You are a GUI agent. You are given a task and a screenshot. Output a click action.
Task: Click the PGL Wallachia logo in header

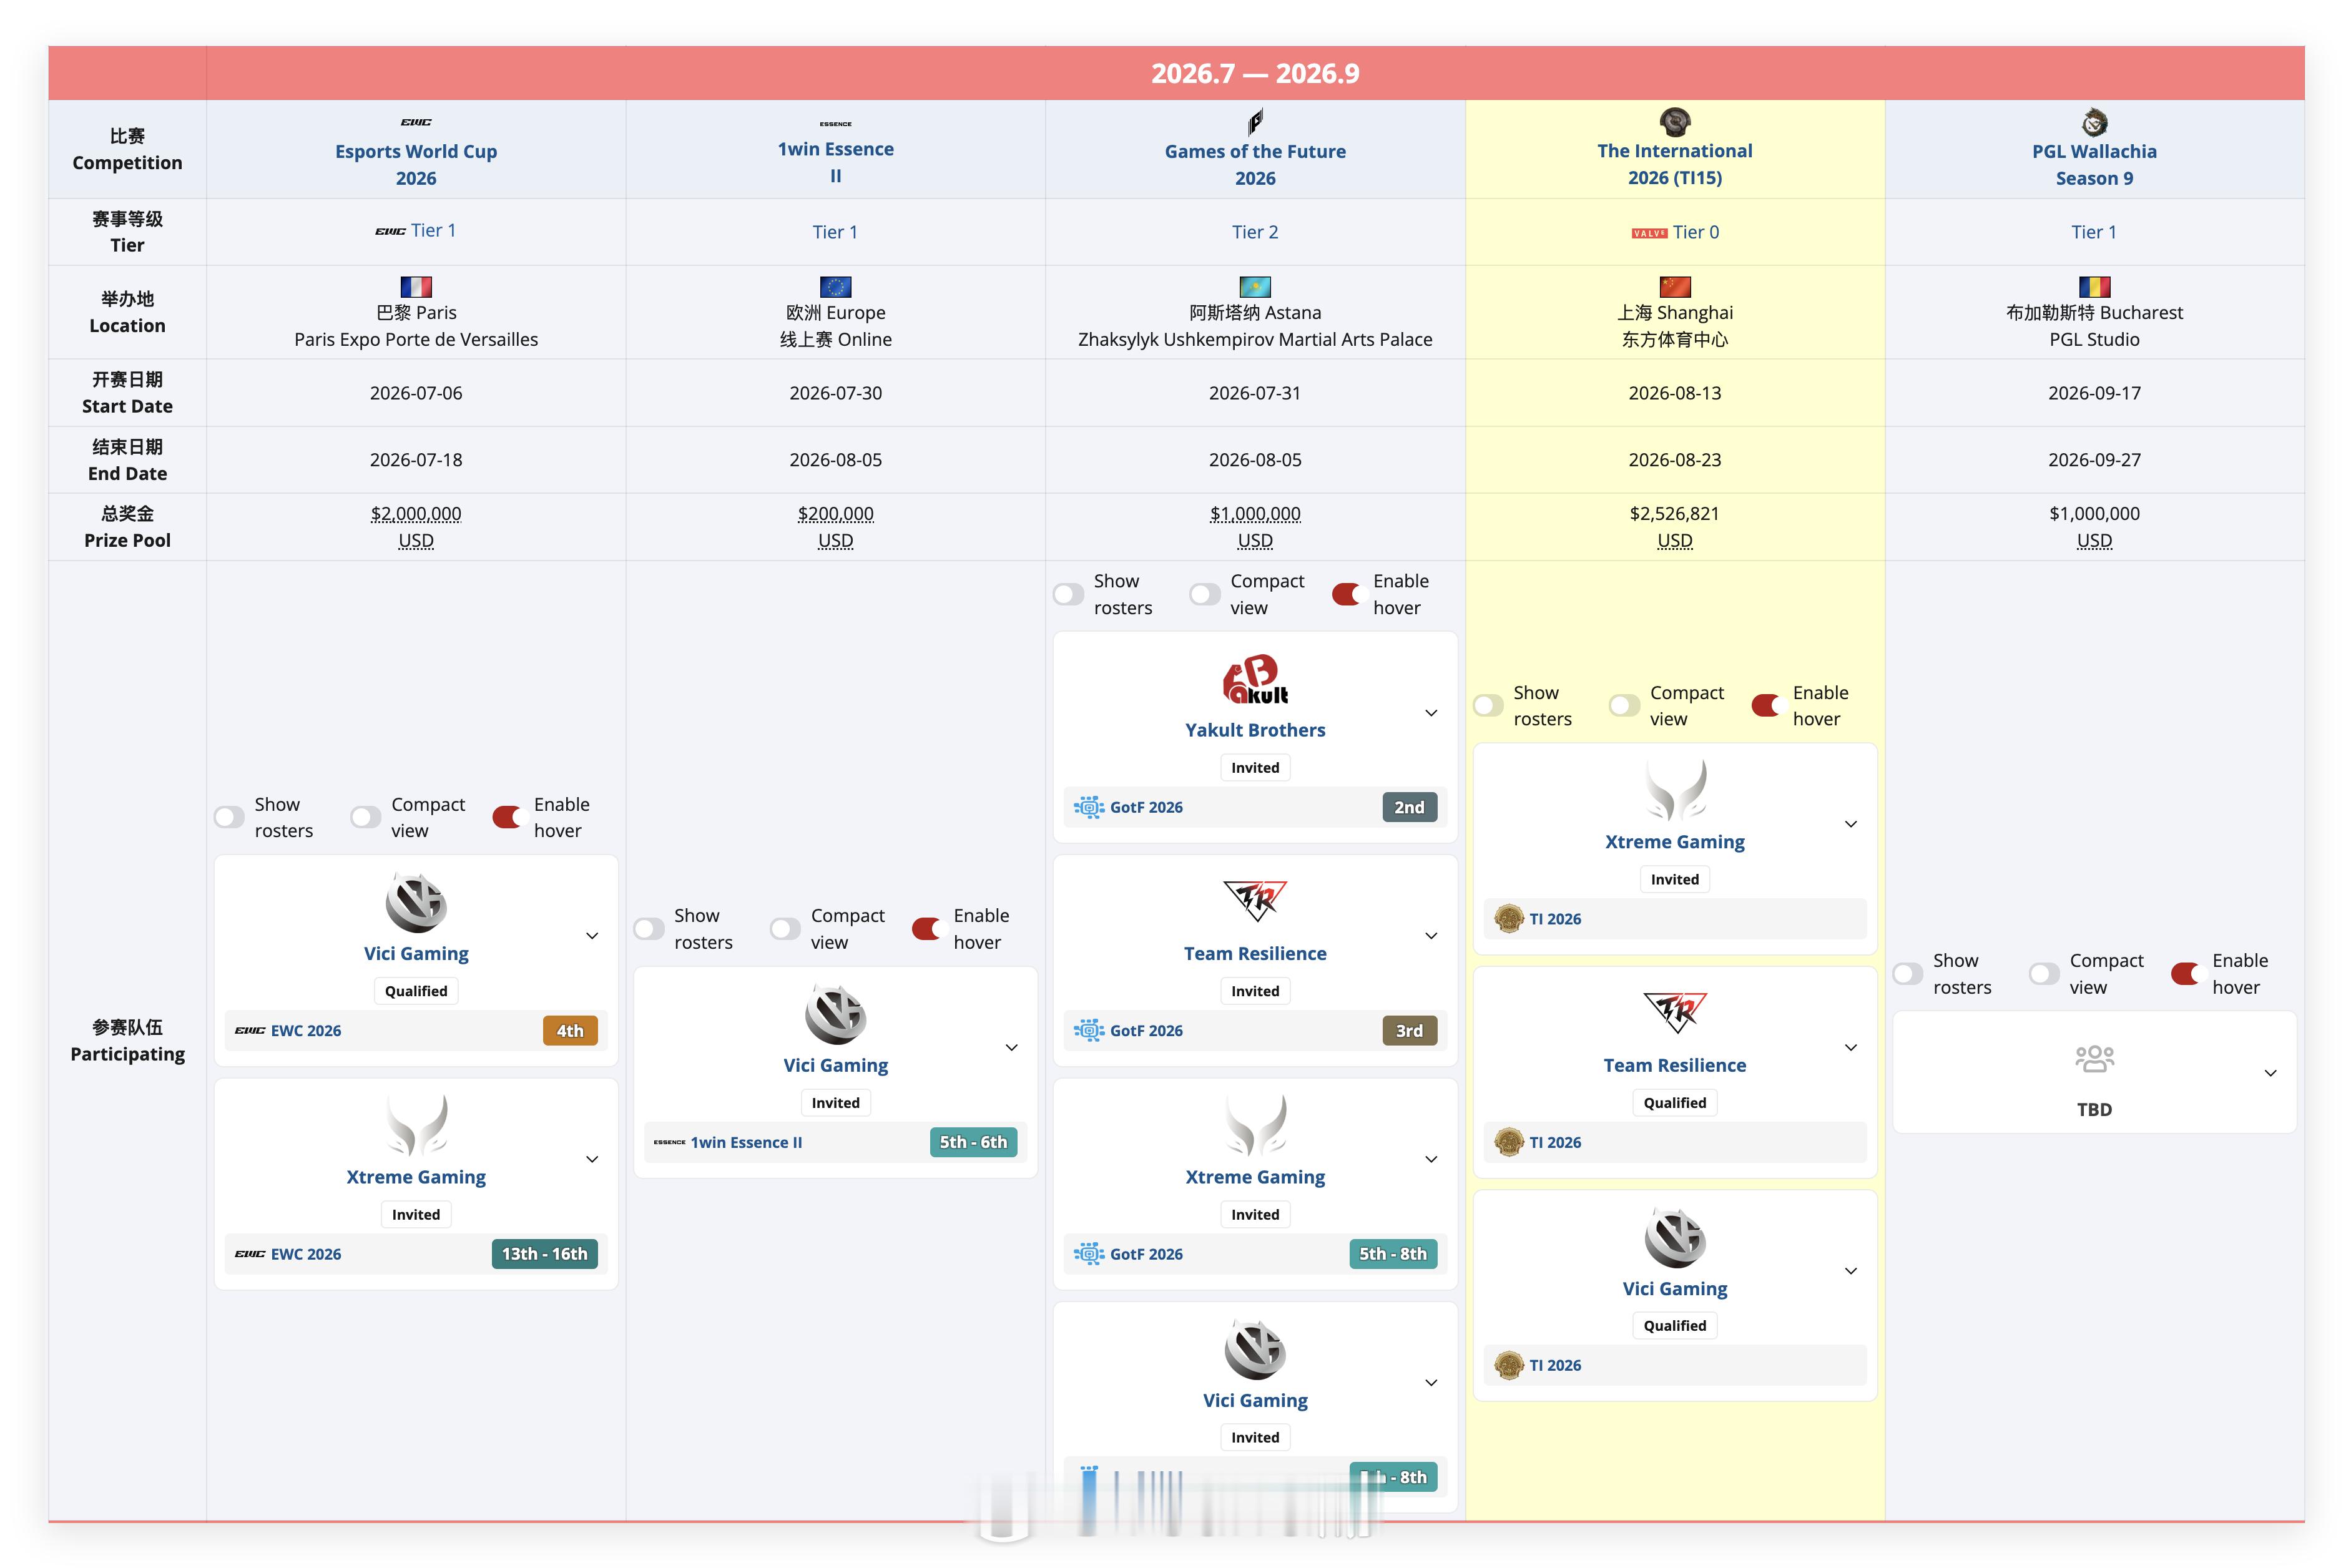(2094, 123)
